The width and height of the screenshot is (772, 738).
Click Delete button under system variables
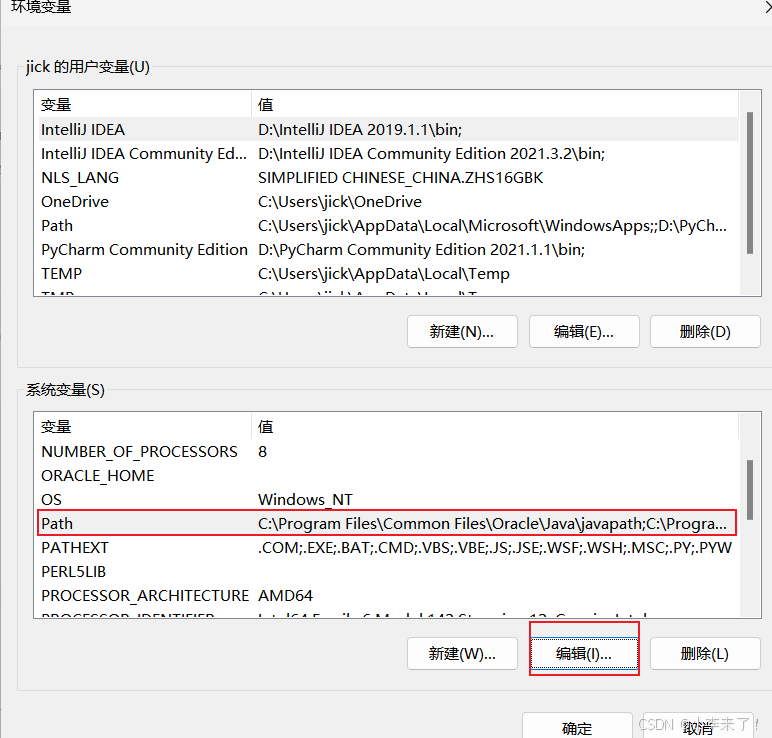click(705, 654)
